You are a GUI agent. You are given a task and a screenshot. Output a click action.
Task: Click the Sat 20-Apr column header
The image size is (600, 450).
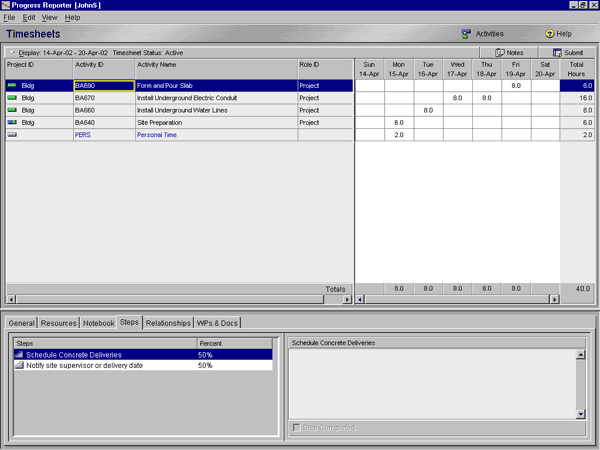[x=545, y=69]
